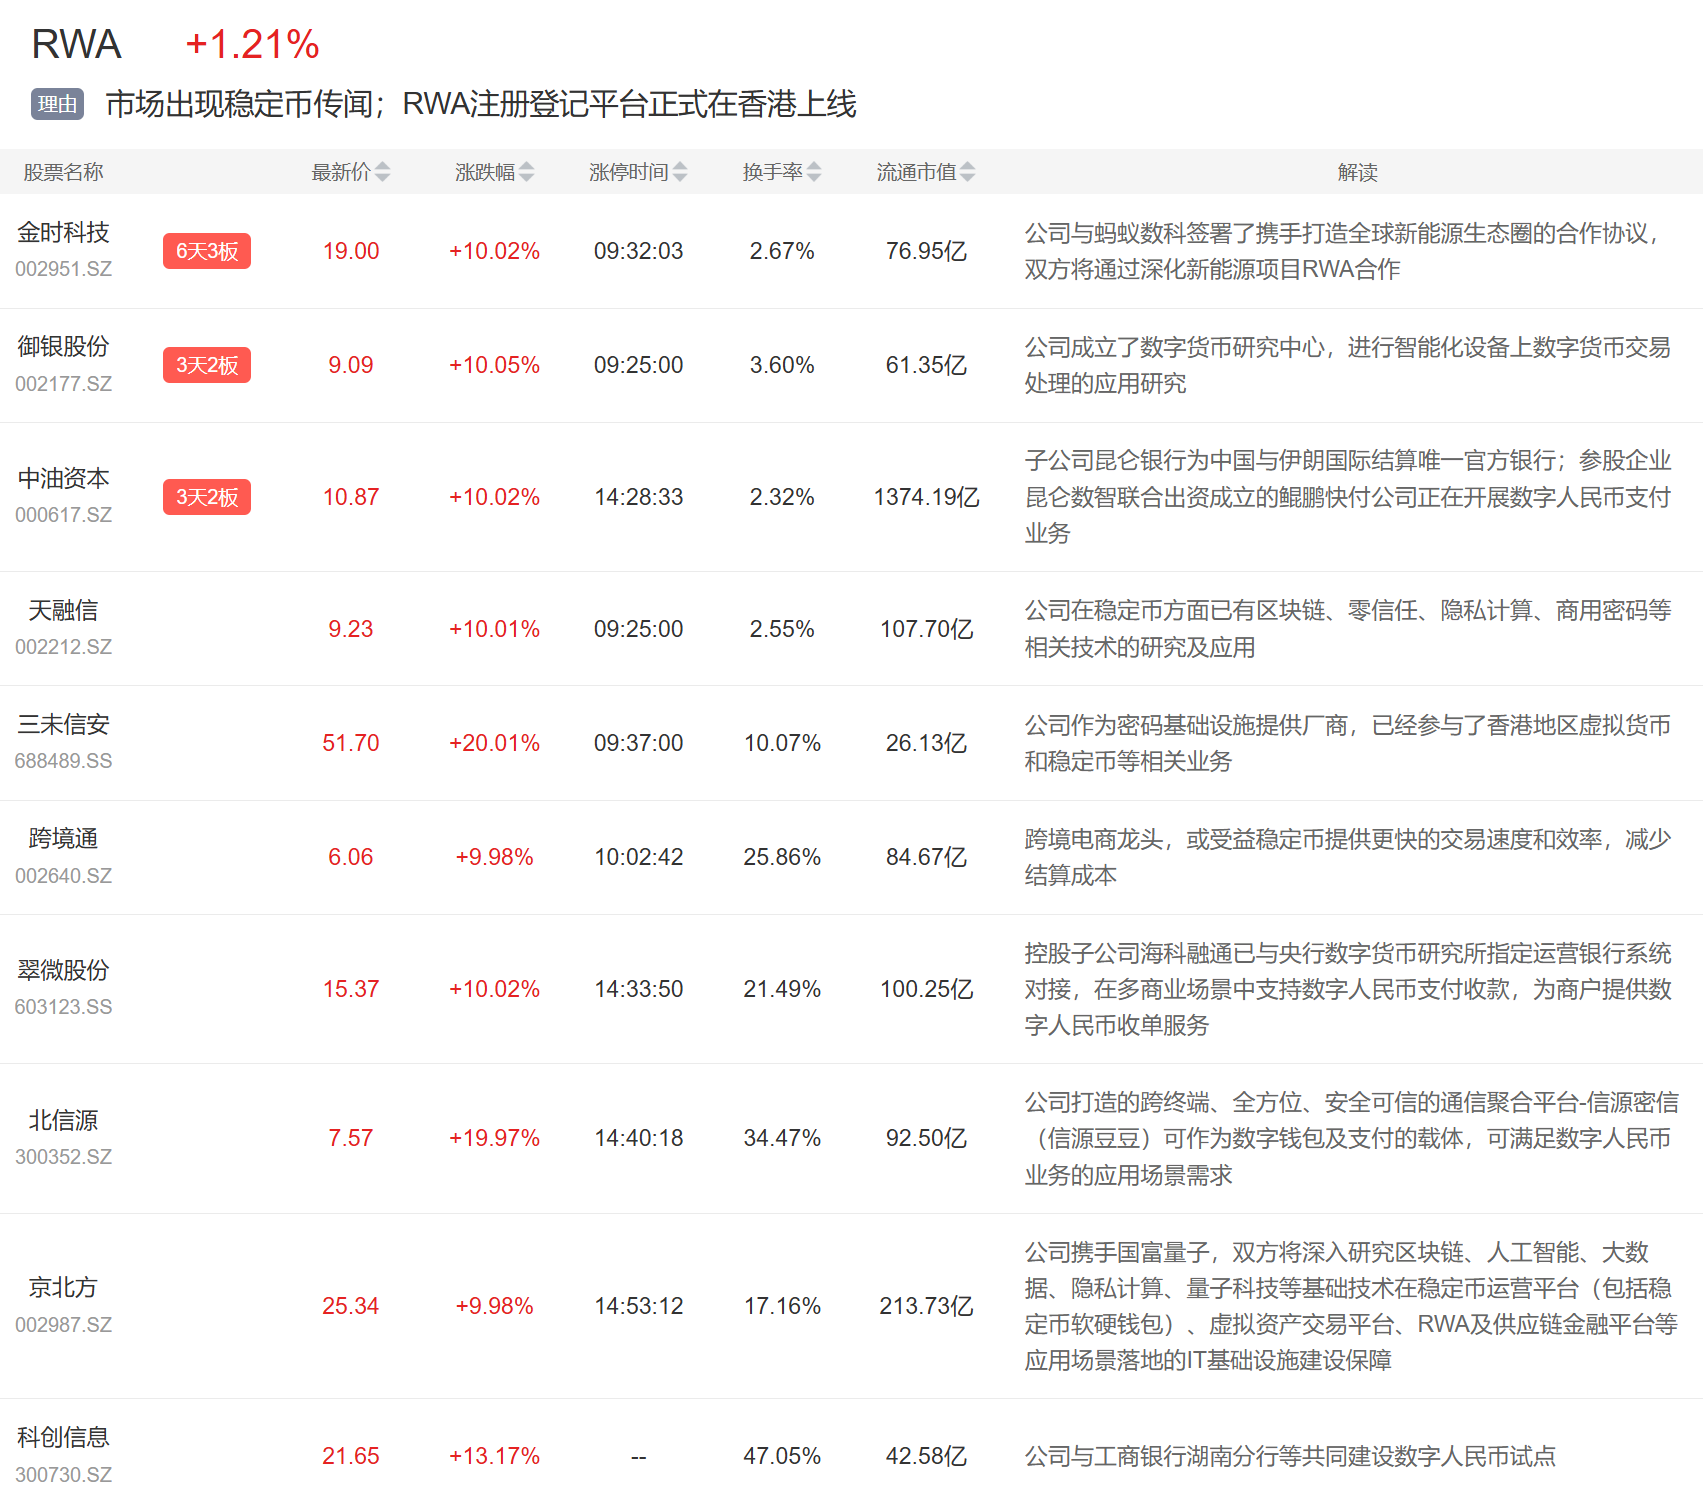Click turnover rate 34.47%
The height and width of the screenshot is (1509, 1703).
coord(782,1138)
